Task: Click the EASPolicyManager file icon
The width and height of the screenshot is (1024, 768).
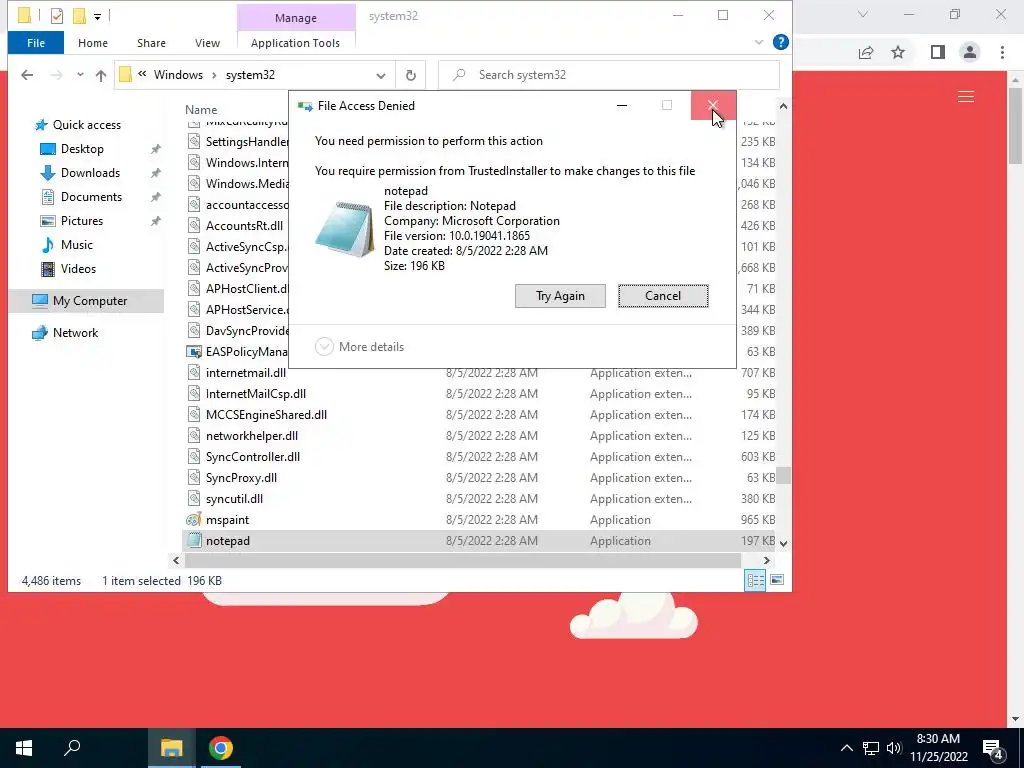Action: click(194, 352)
